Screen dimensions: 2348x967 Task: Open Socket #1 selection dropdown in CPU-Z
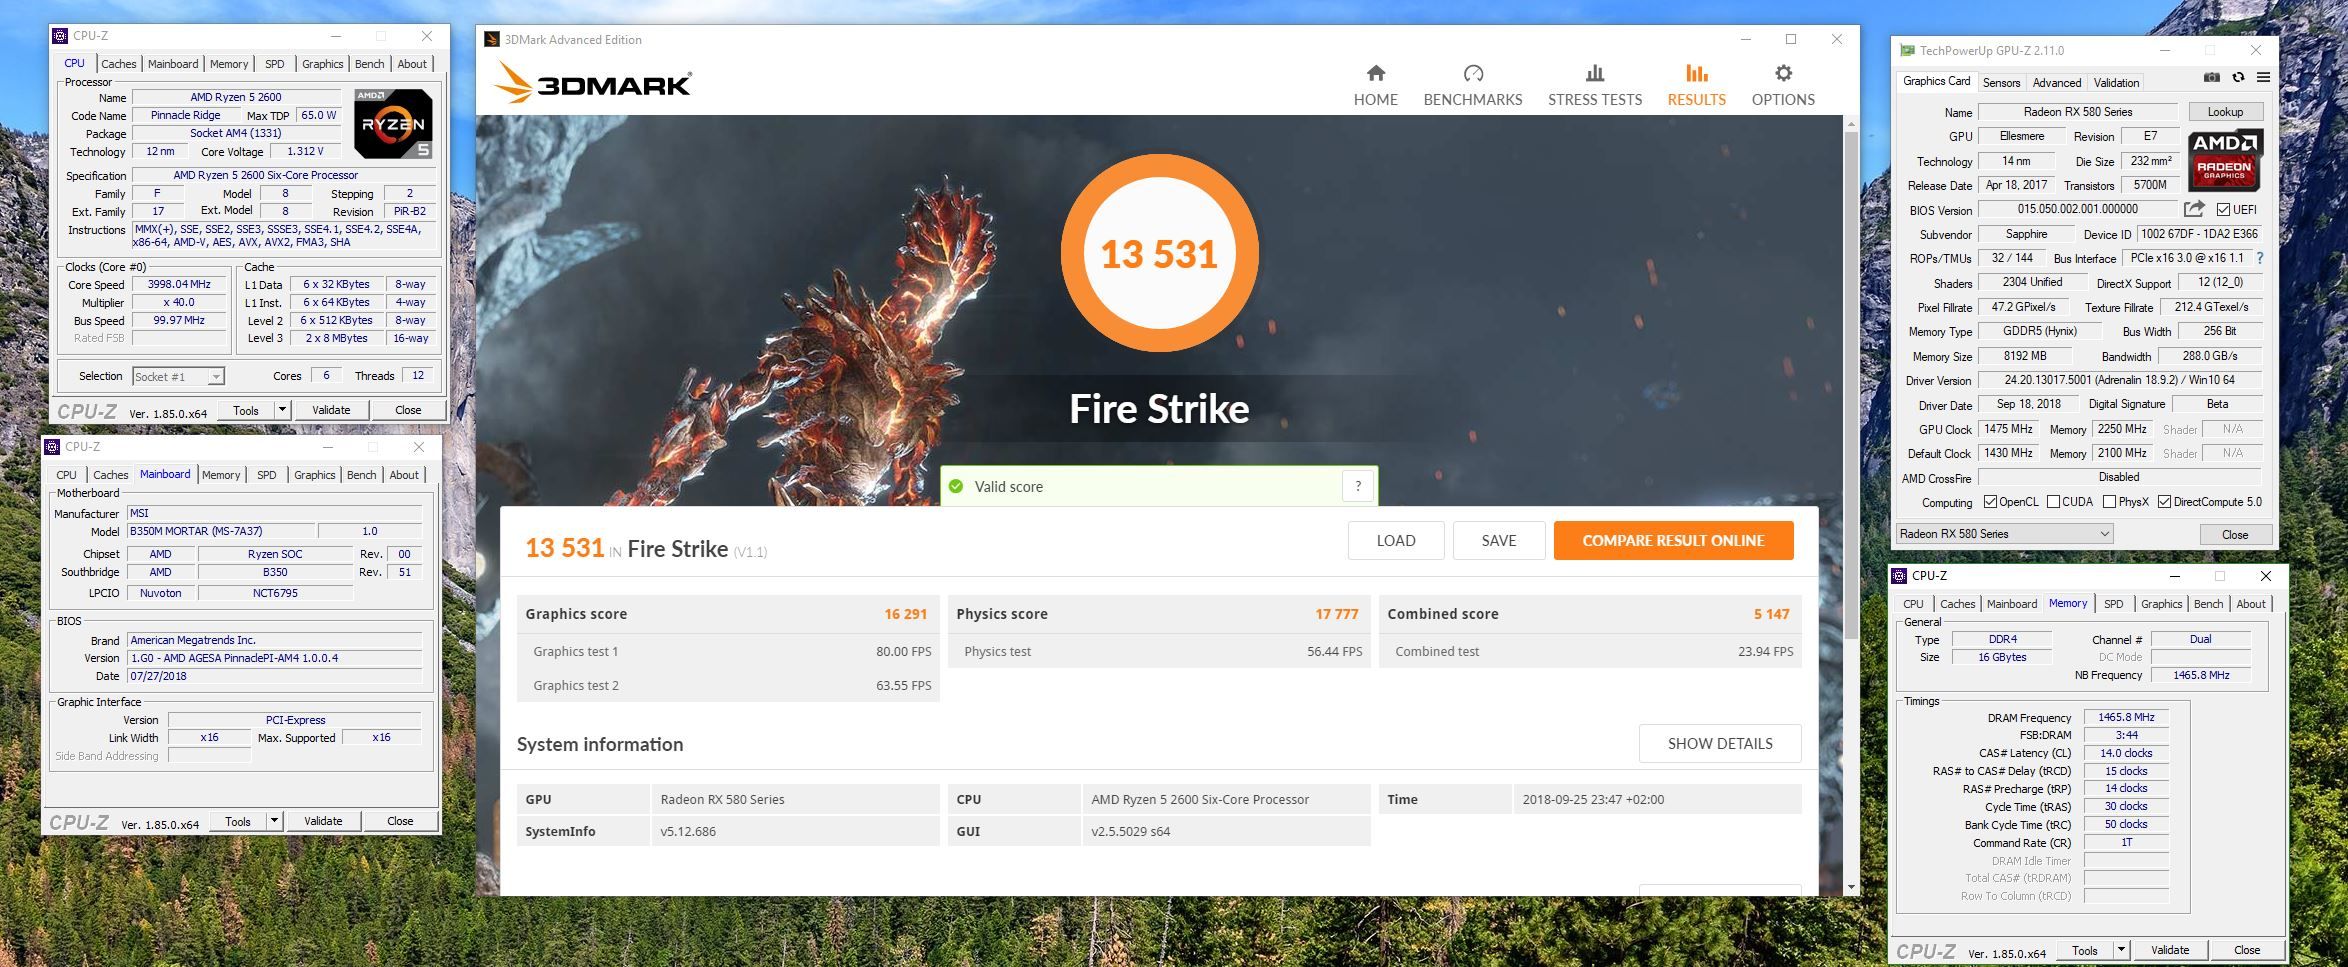(x=178, y=377)
